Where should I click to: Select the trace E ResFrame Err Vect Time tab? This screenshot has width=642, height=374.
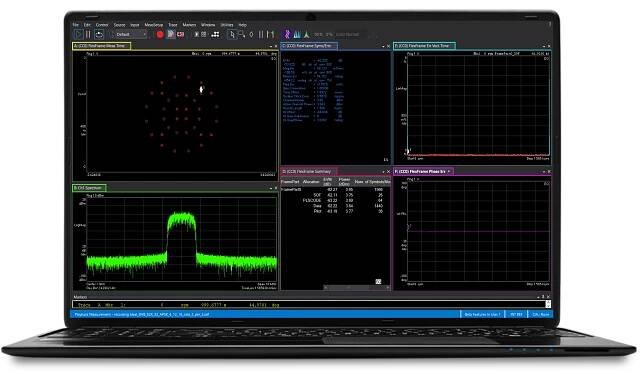pyautogui.click(x=424, y=46)
